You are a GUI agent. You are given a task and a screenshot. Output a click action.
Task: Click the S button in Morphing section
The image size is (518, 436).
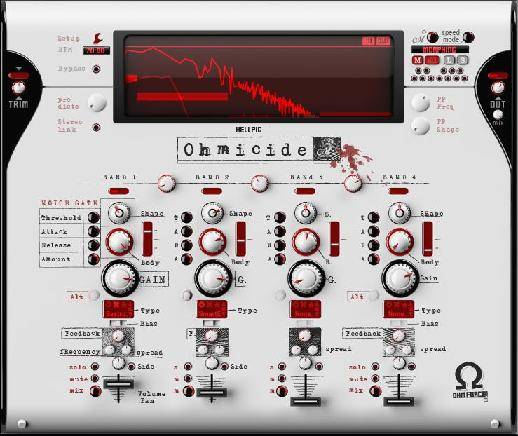462,60
